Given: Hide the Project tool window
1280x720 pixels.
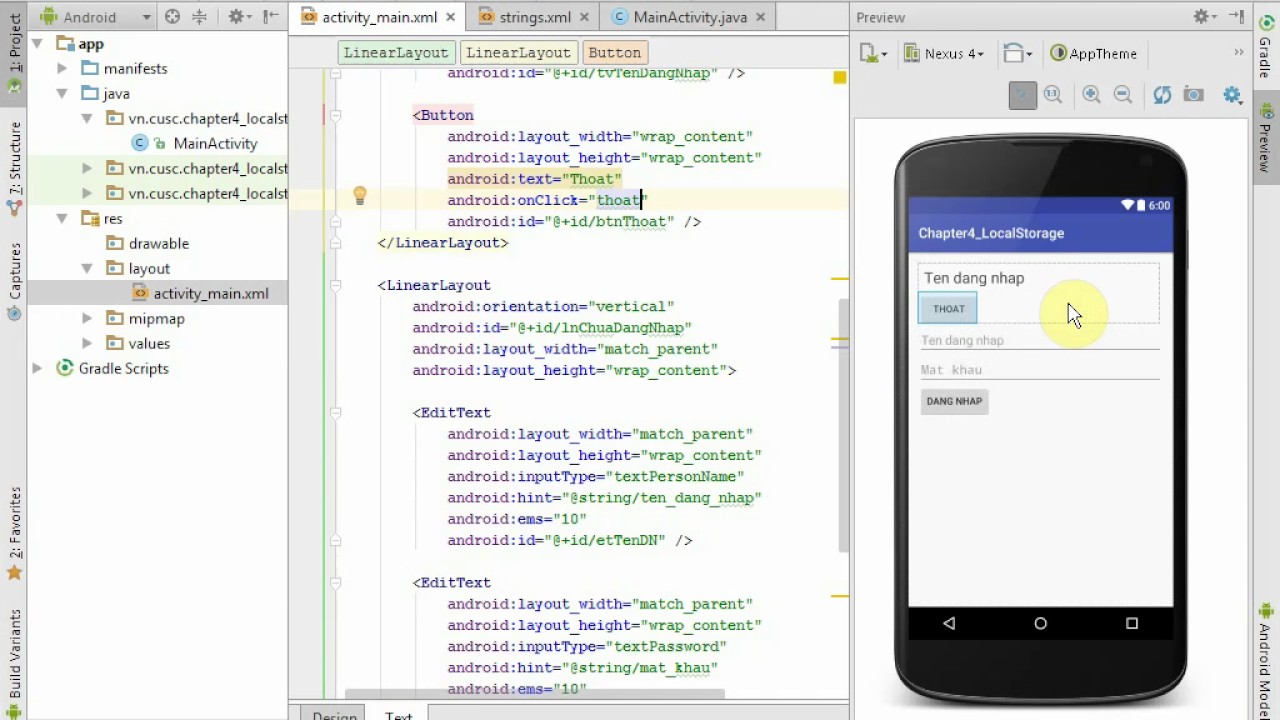Looking at the screenshot, I should (x=270, y=16).
